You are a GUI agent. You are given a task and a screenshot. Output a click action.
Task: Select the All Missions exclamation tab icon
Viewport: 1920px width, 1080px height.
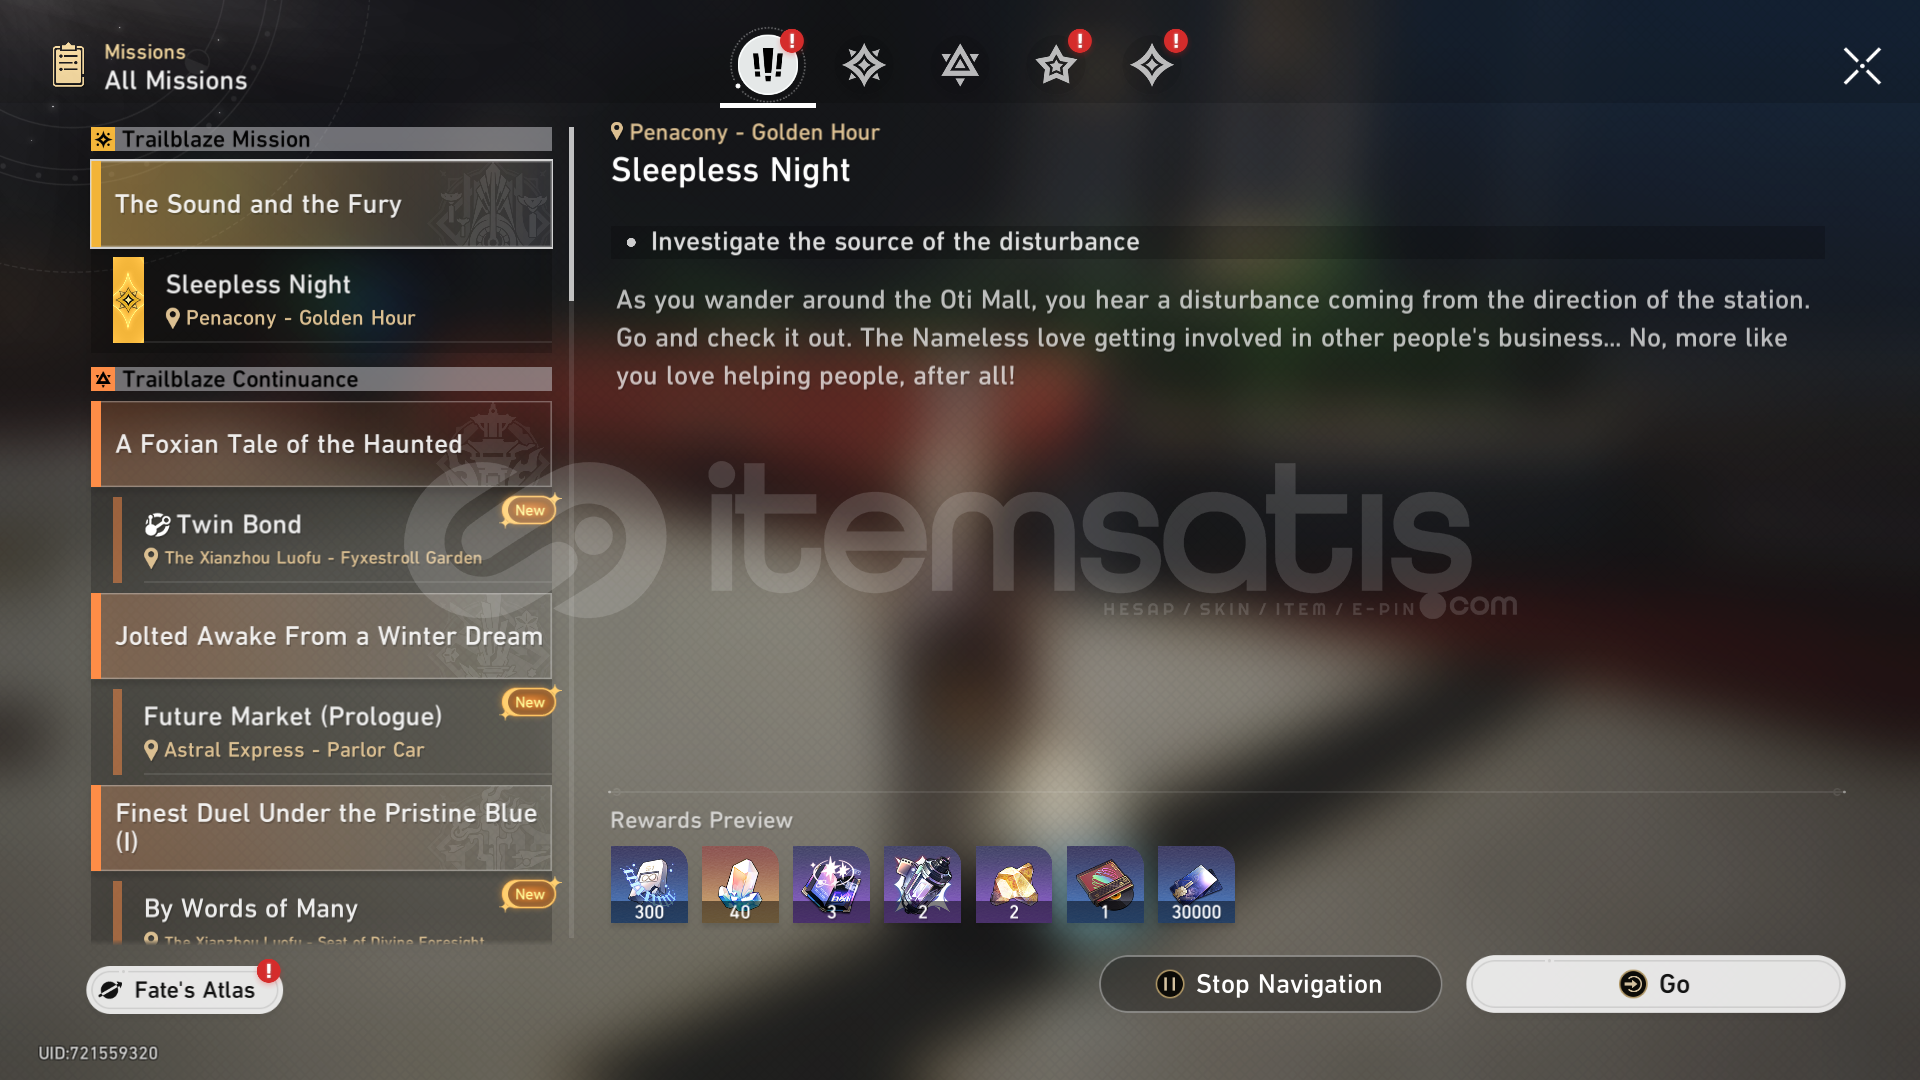pyautogui.click(x=767, y=65)
